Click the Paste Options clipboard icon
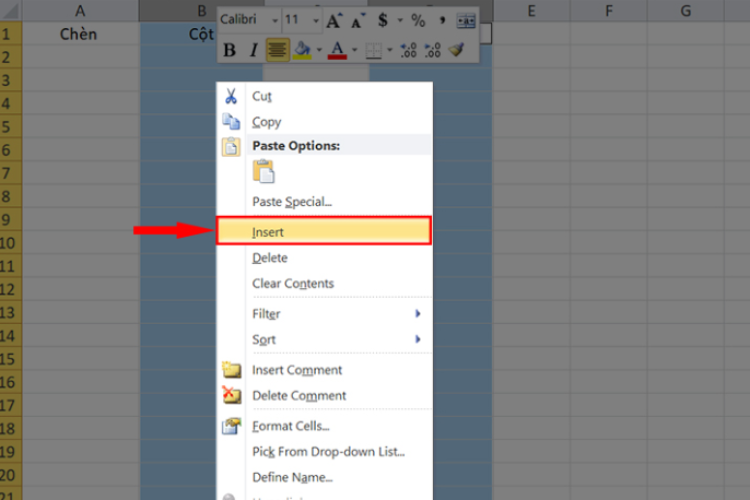The height and width of the screenshot is (500, 750). (x=231, y=147)
